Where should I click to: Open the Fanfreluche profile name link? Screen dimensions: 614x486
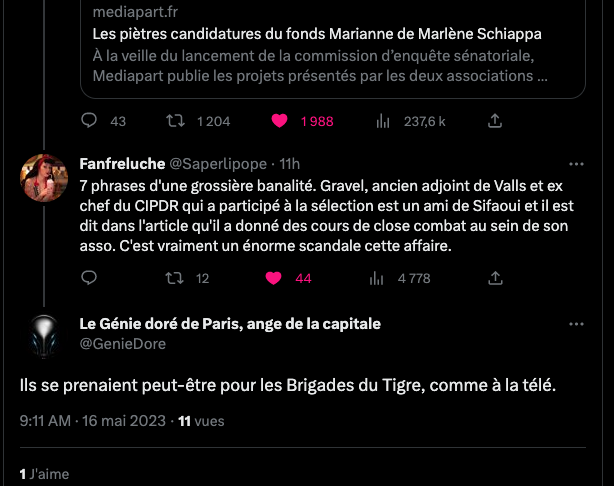coord(114,163)
